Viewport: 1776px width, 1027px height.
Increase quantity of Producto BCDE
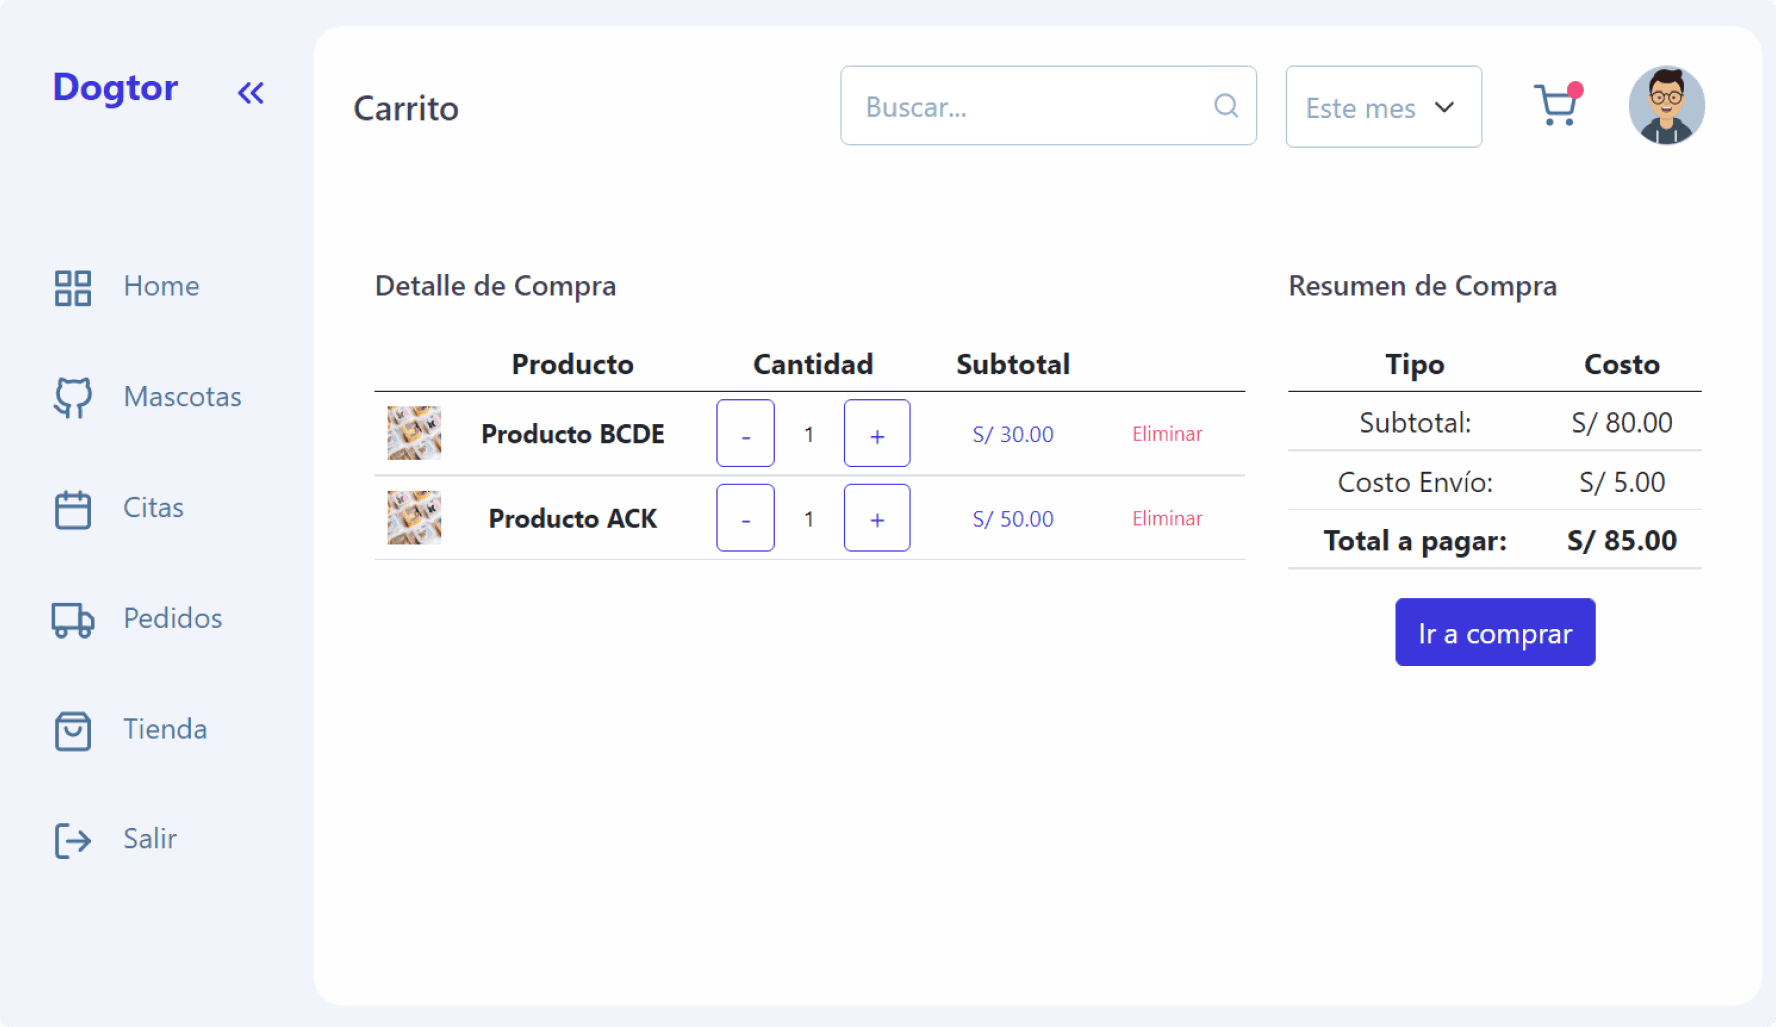877,434
